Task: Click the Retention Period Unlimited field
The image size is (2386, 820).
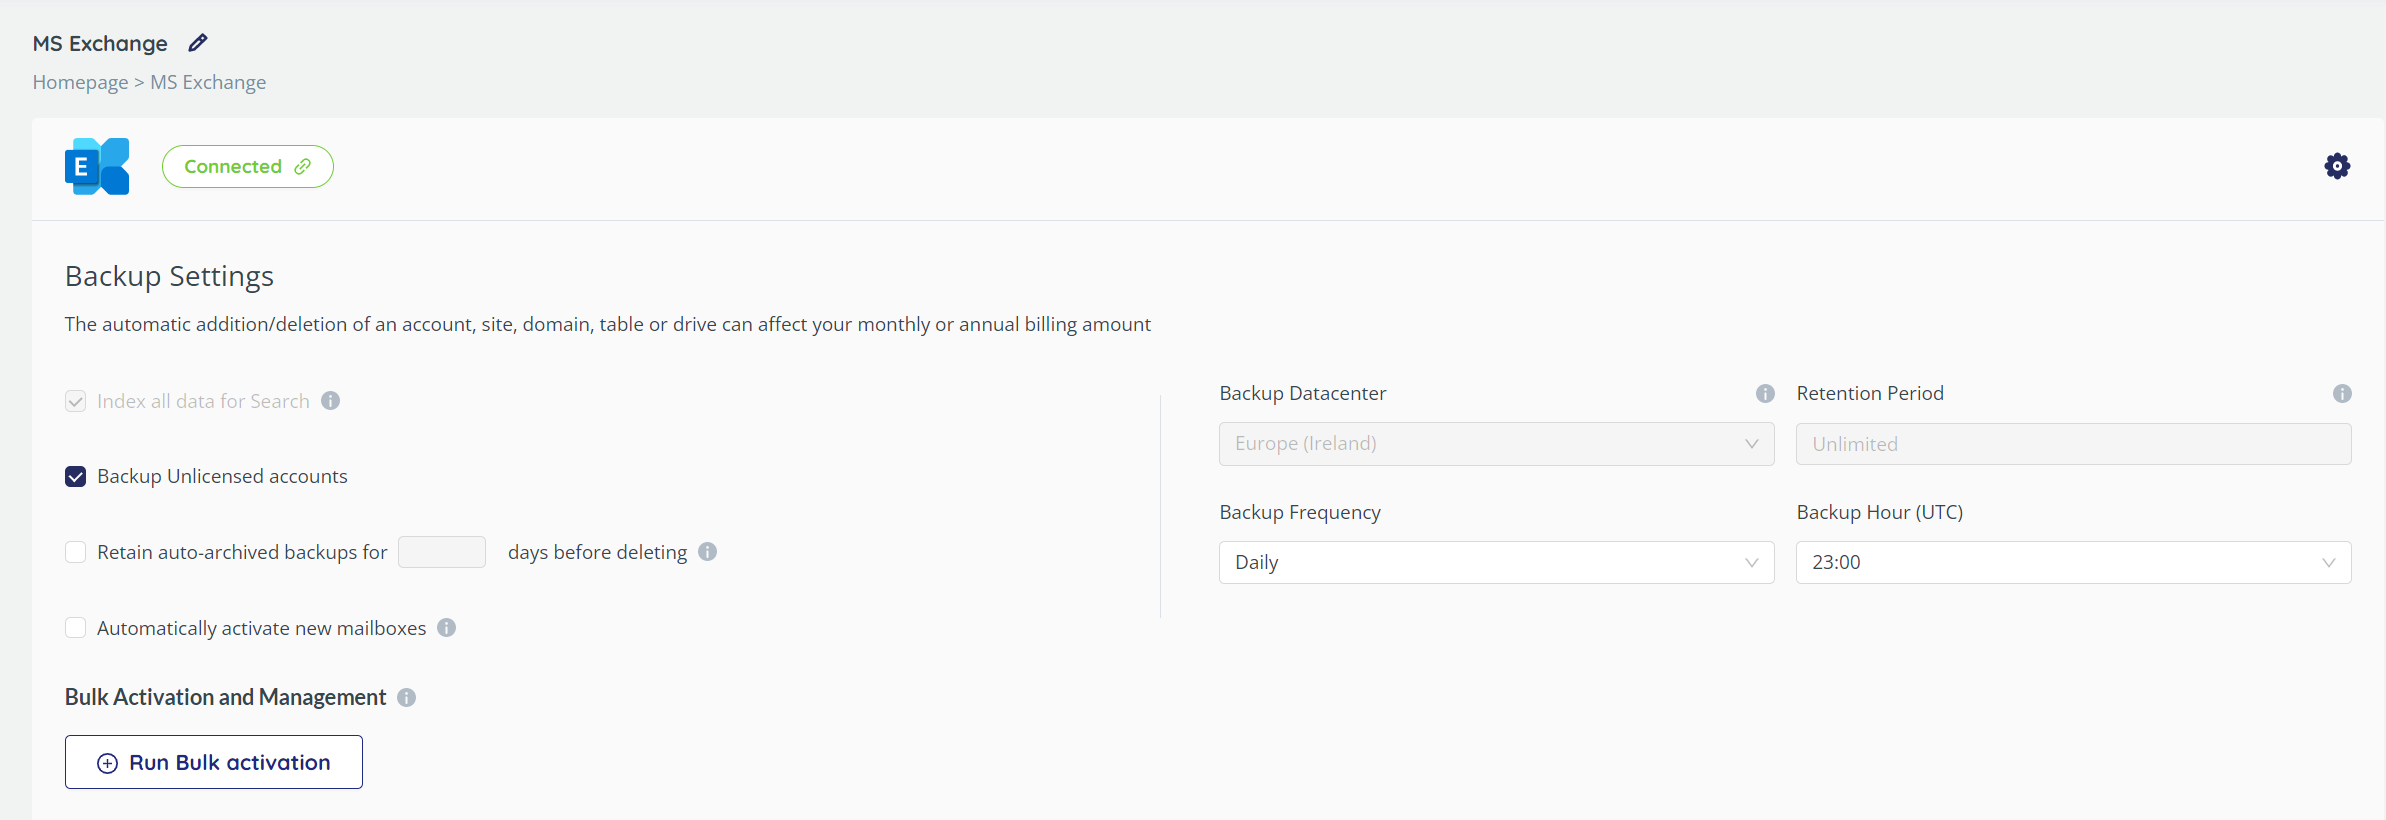Action: [x=2073, y=444]
